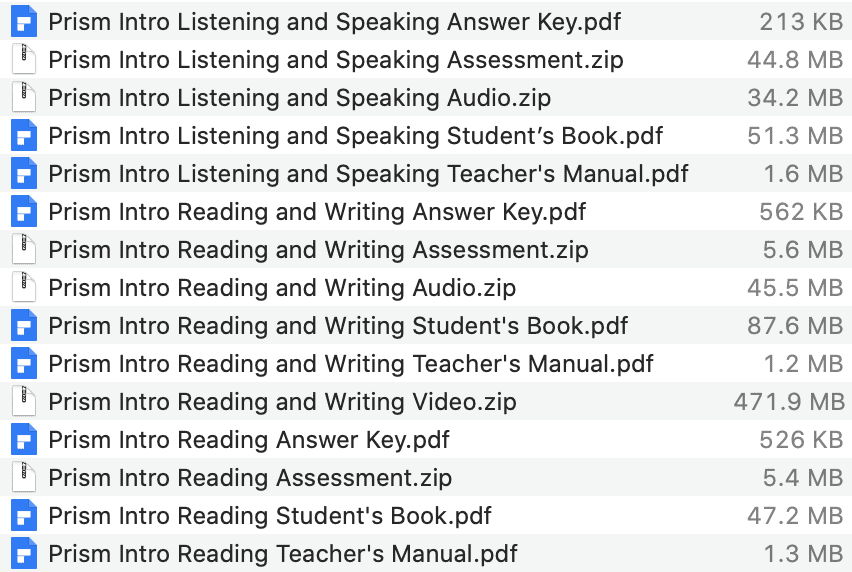
Task: Select Prism Intro Reading Student's Book.pdf file
Action: [x=270, y=516]
